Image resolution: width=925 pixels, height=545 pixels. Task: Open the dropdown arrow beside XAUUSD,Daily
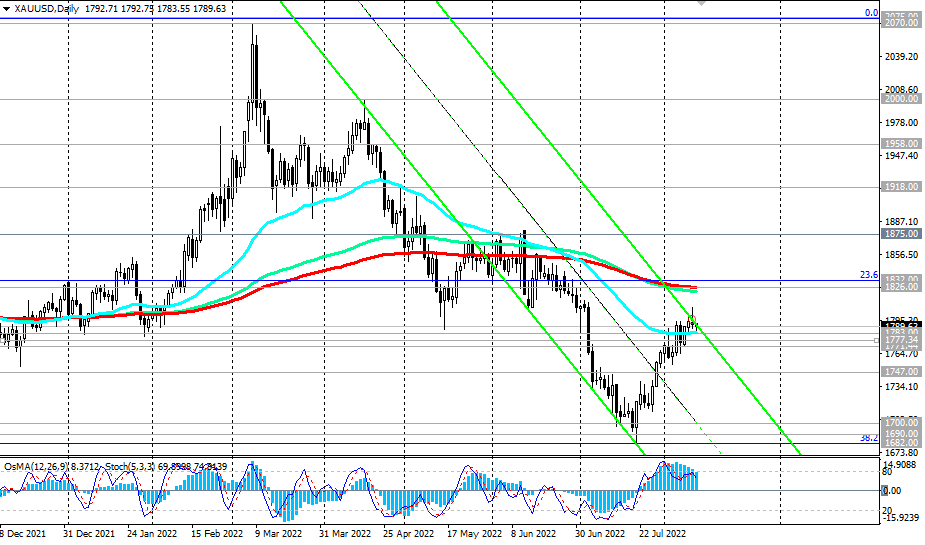pos(6,9)
